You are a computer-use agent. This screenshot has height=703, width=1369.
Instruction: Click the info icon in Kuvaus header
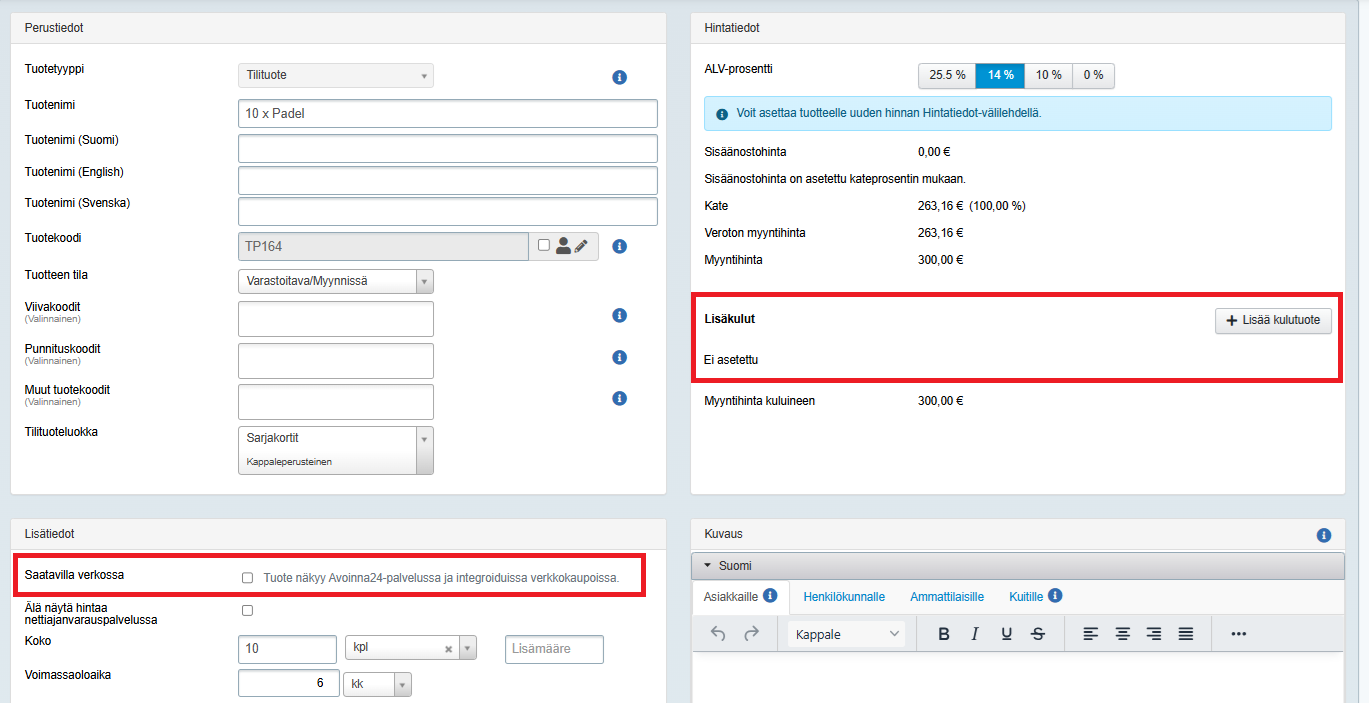1324,535
